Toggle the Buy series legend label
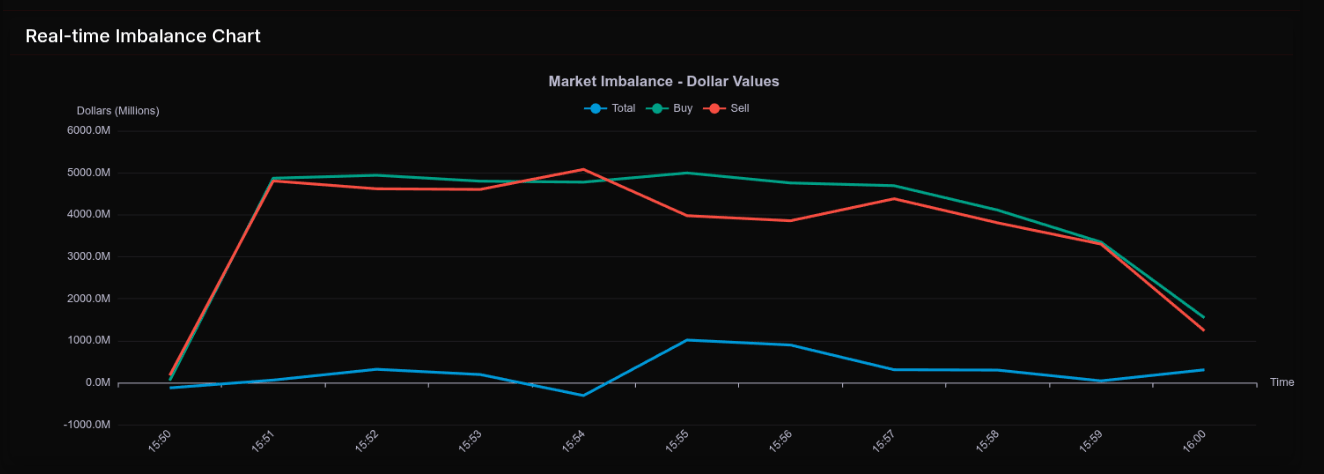 tap(683, 108)
